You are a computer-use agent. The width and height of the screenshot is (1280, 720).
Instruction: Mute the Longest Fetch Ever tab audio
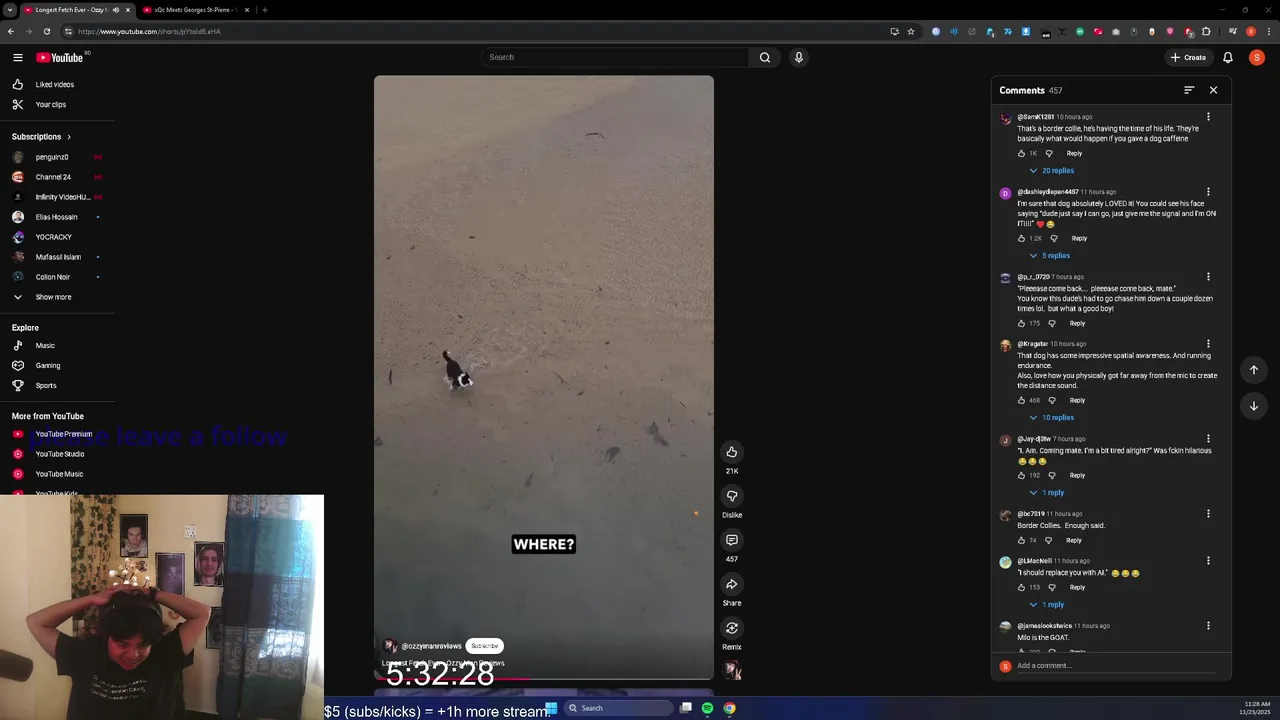click(x=116, y=10)
